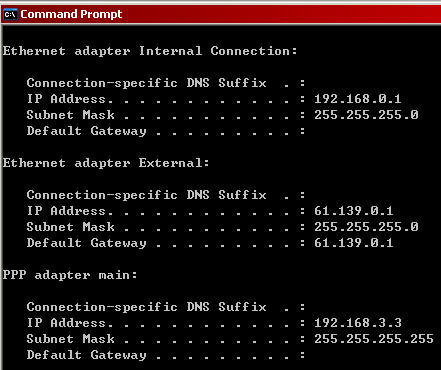Click Internal Connection IP Address label
The image size is (441, 370).
pyautogui.click(x=70, y=99)
